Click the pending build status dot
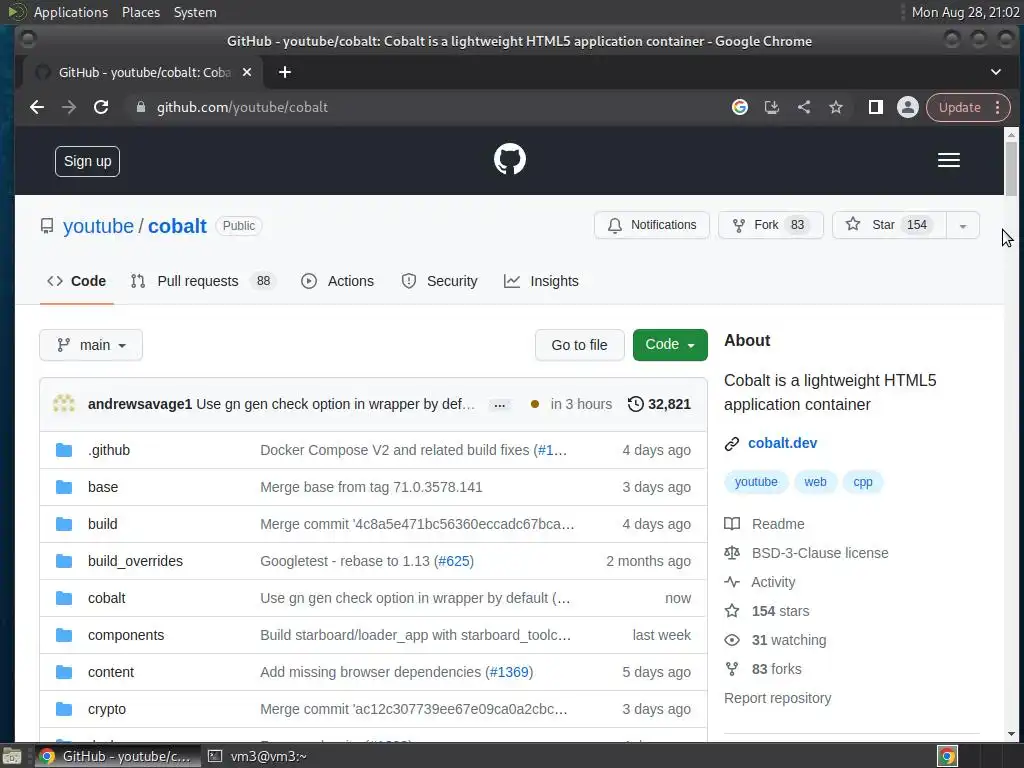This screenshot has width=1024, height=768. coord(535,404)
